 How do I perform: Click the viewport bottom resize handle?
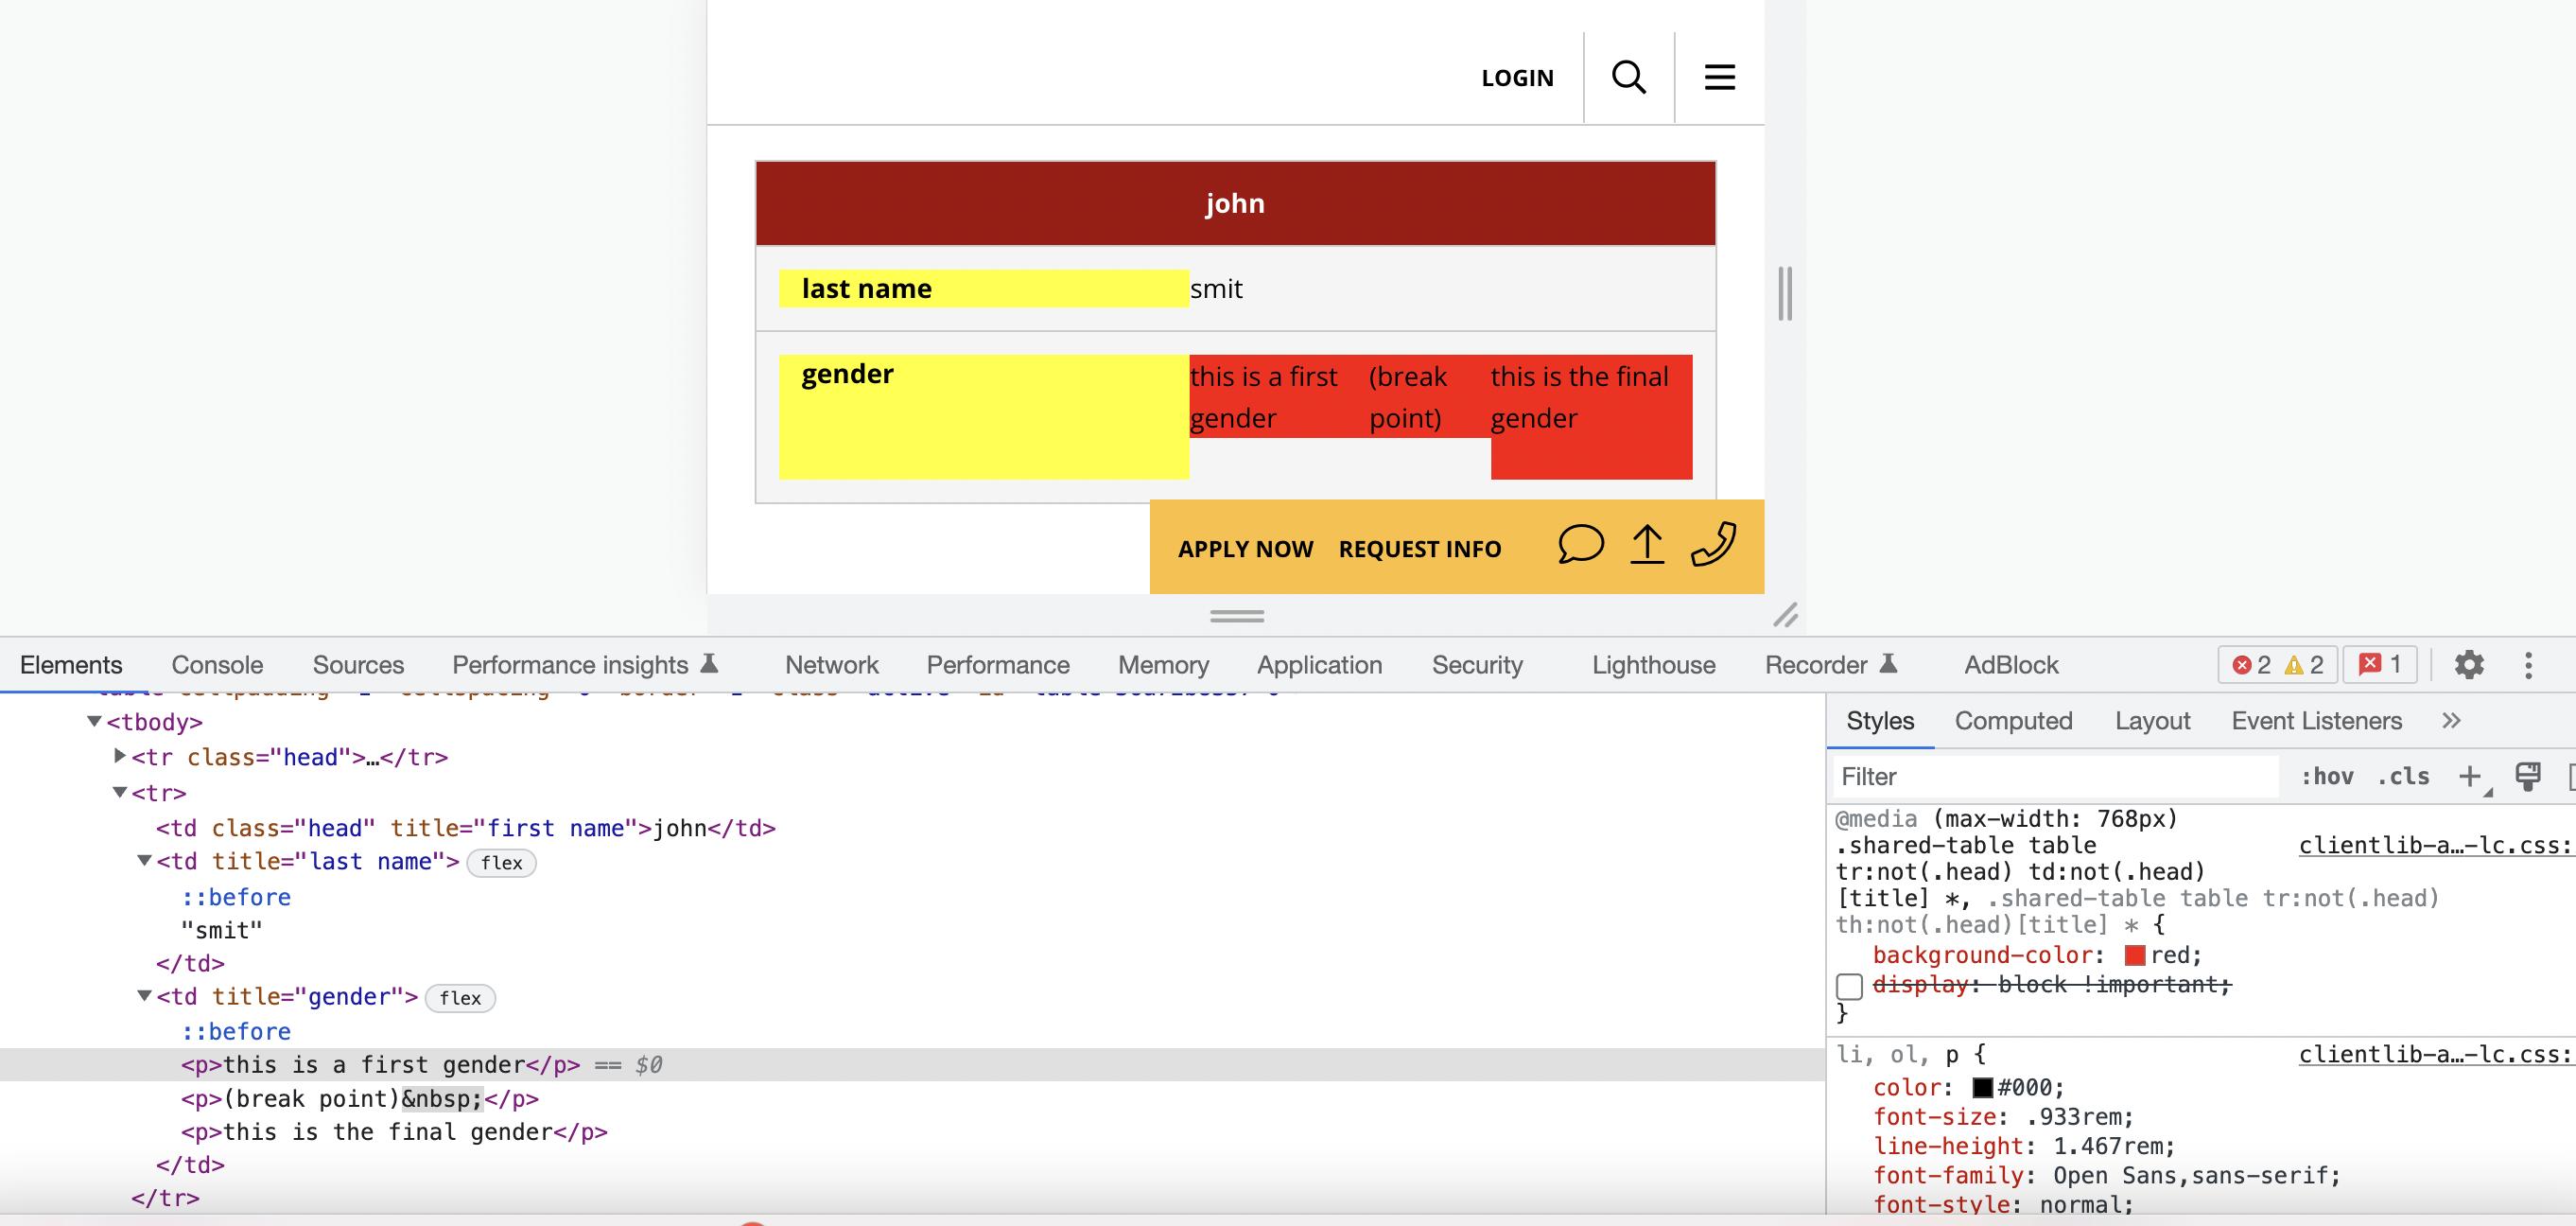[1237, 616]
